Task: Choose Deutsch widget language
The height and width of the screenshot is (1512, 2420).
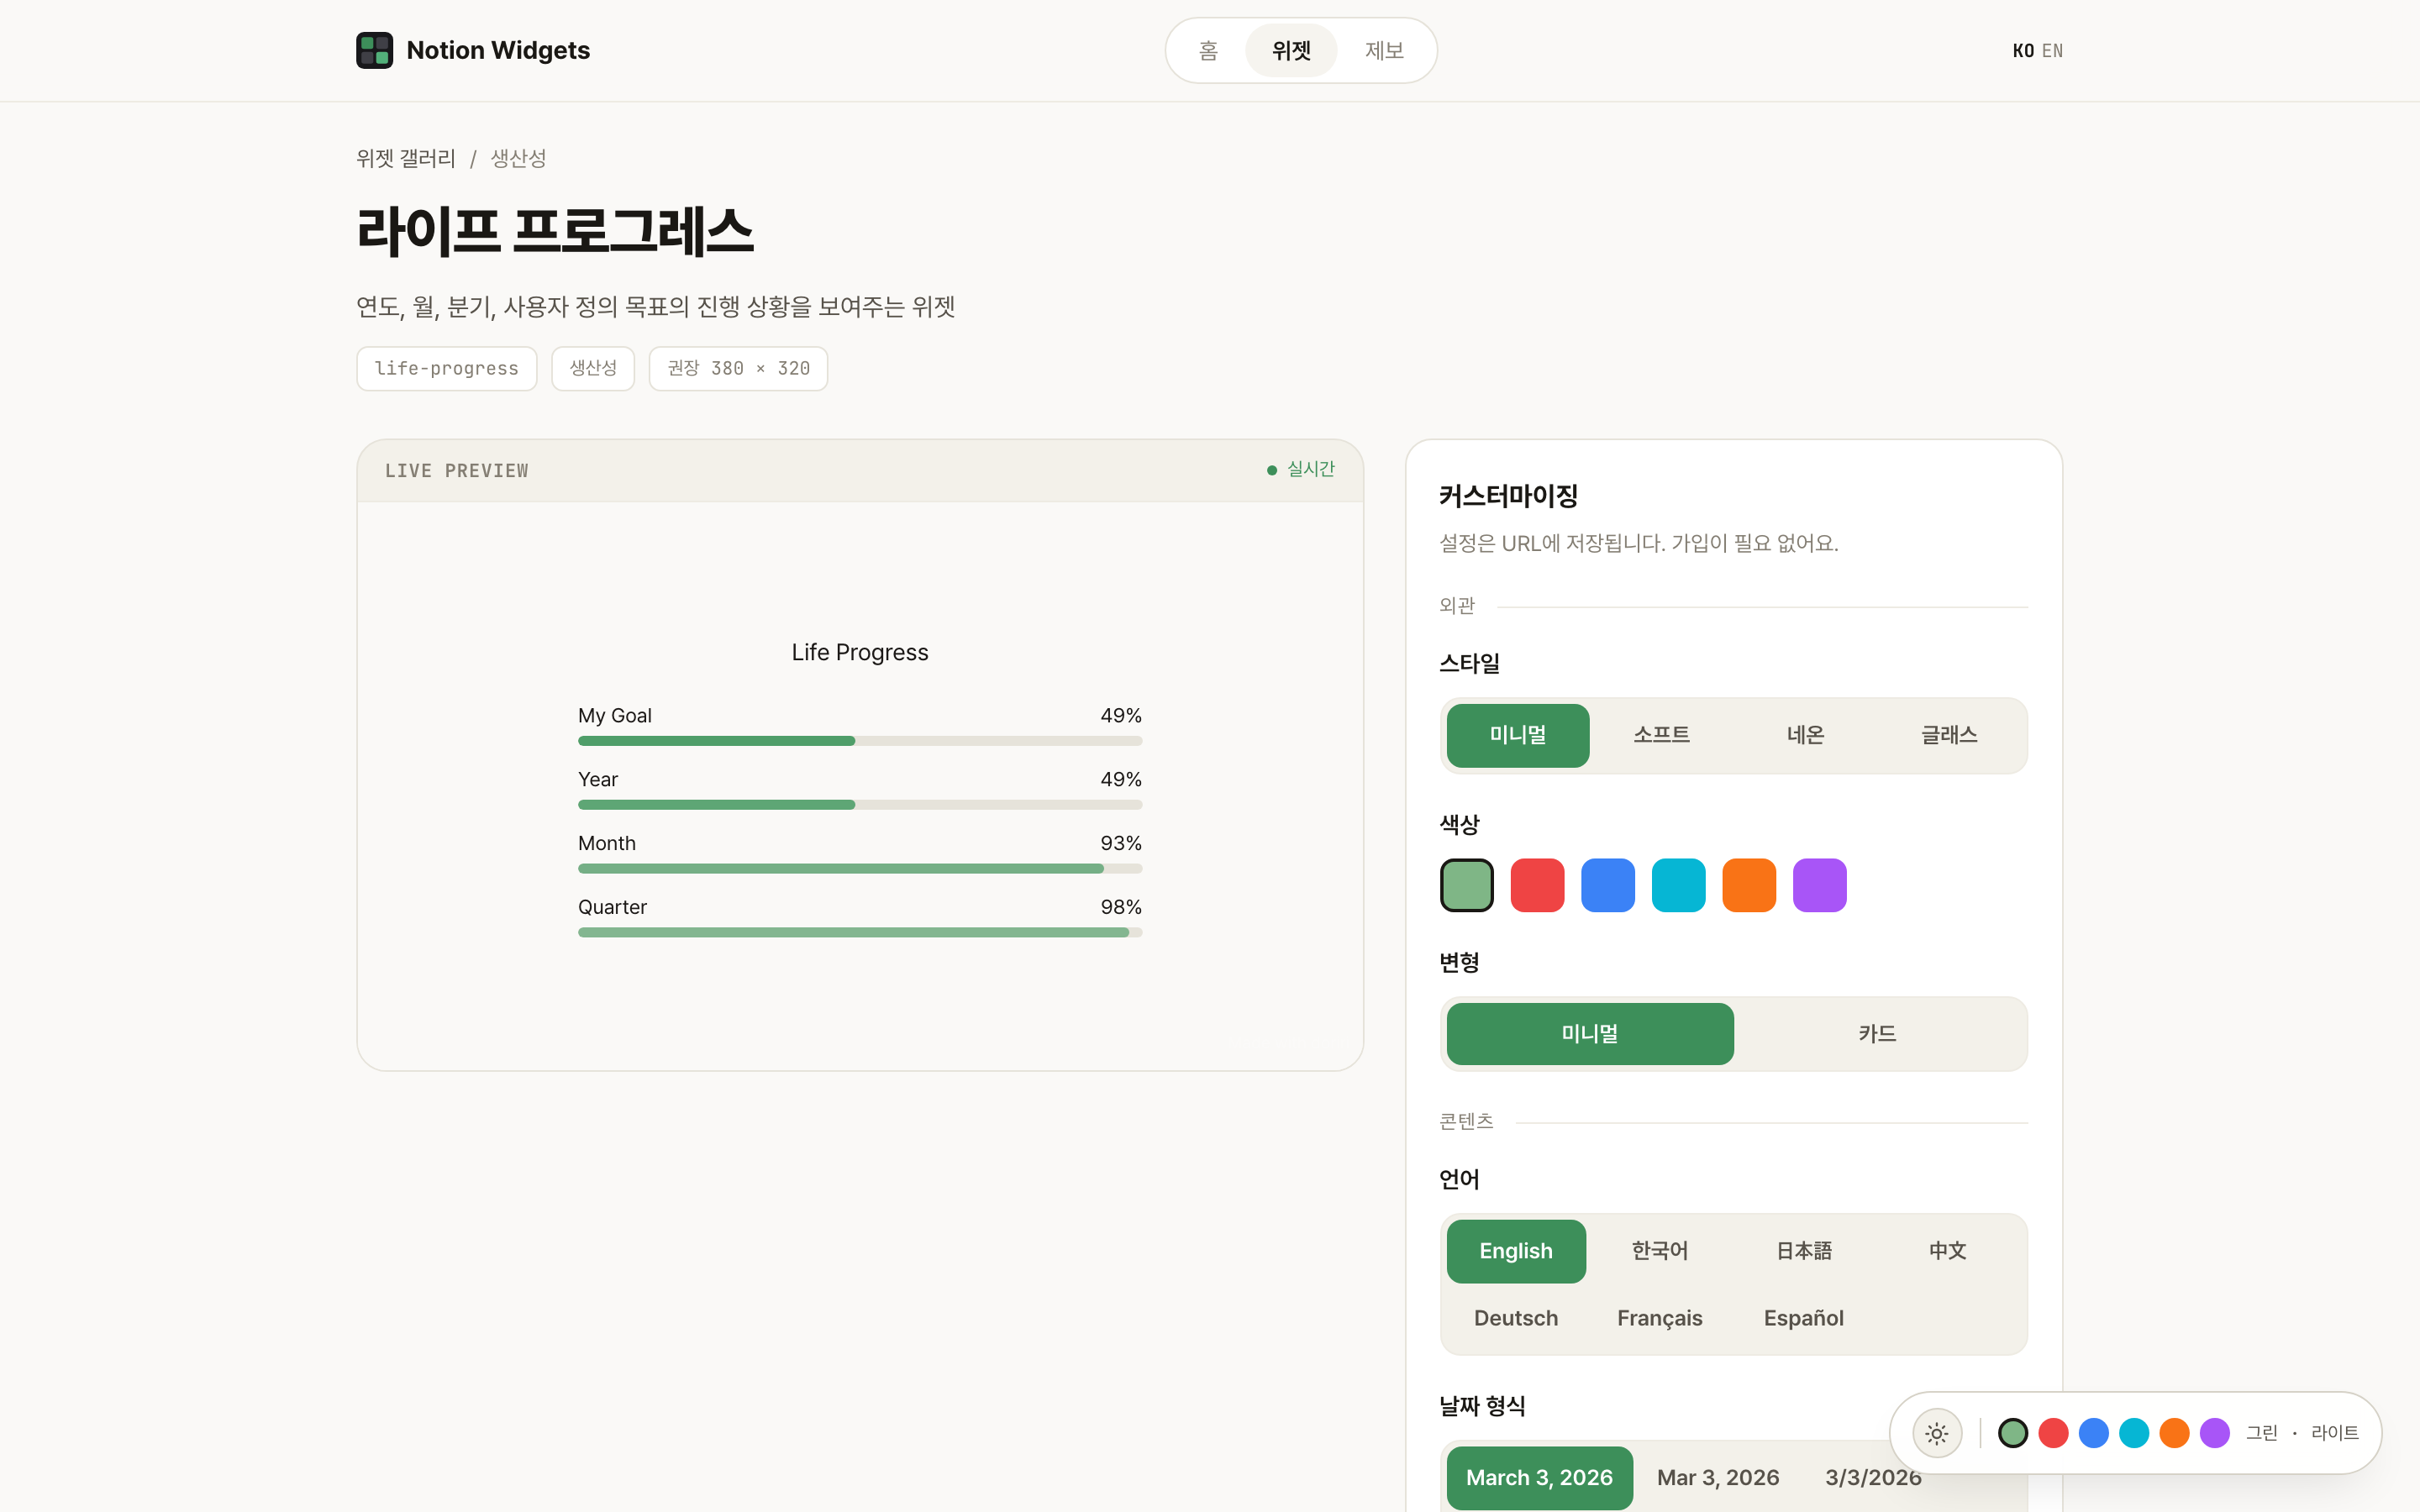Action: (x=1516, y=1318)
